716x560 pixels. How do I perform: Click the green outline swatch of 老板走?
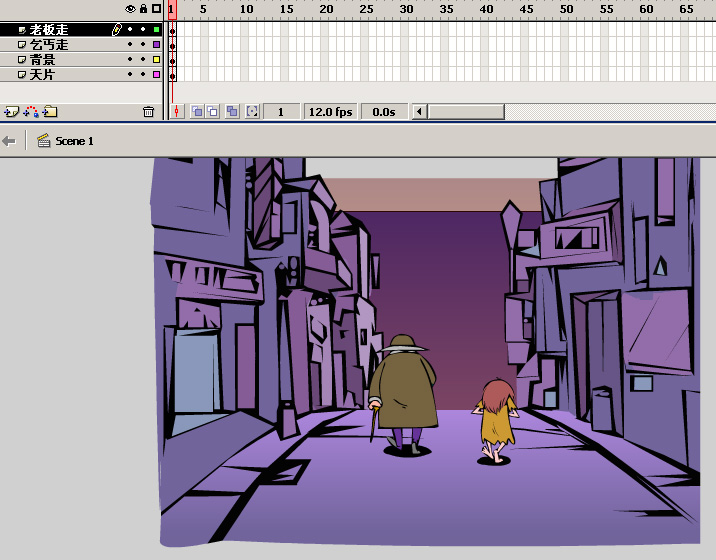[x=157, y=30]
